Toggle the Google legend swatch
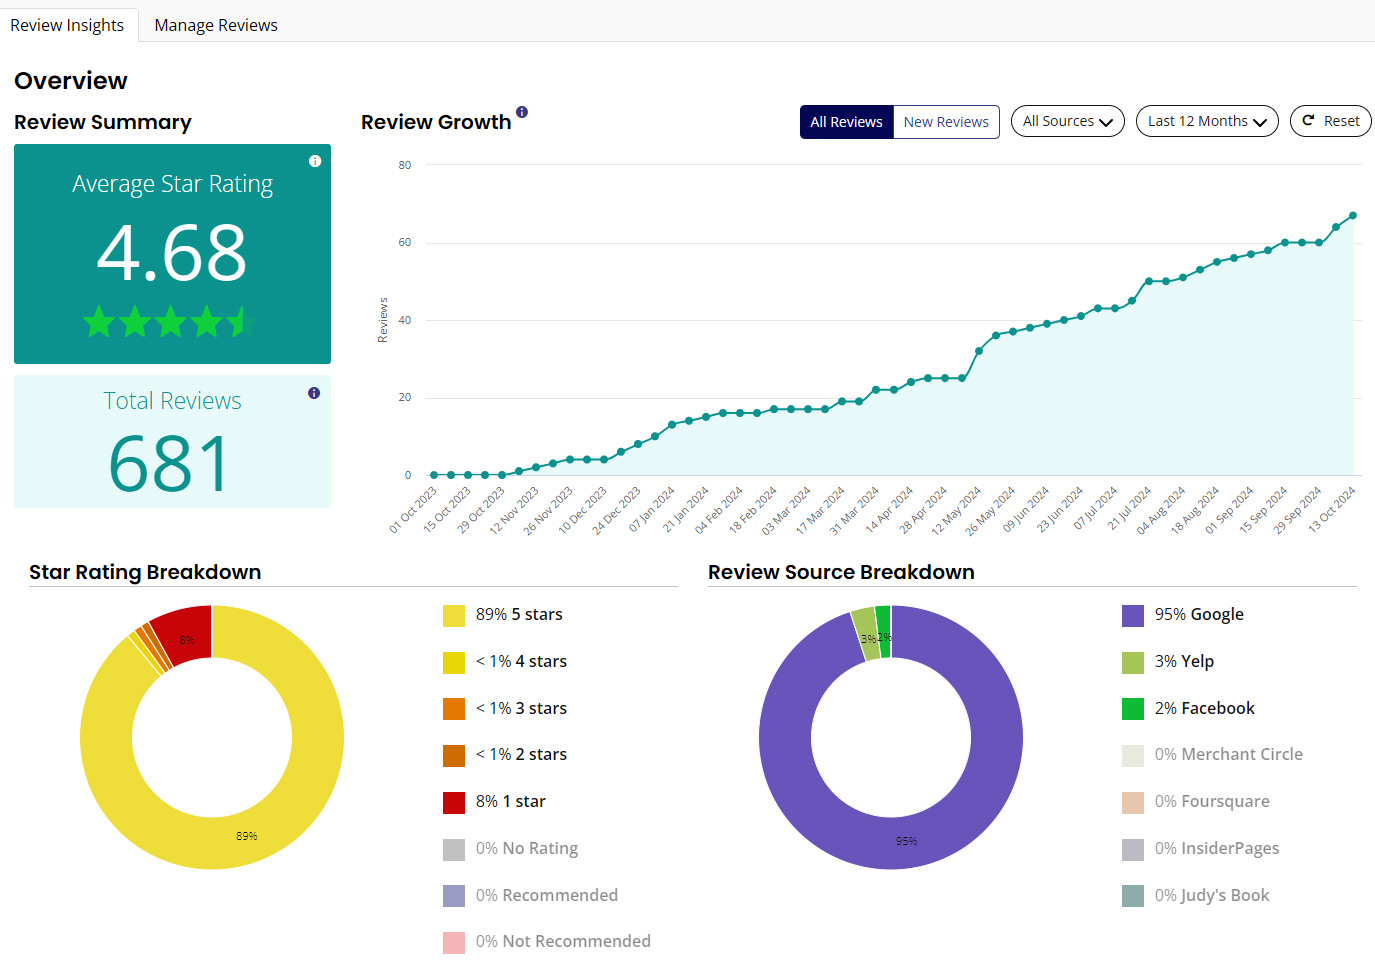This screenshot has width=1375, height=969. click(x=1133, y=615)
